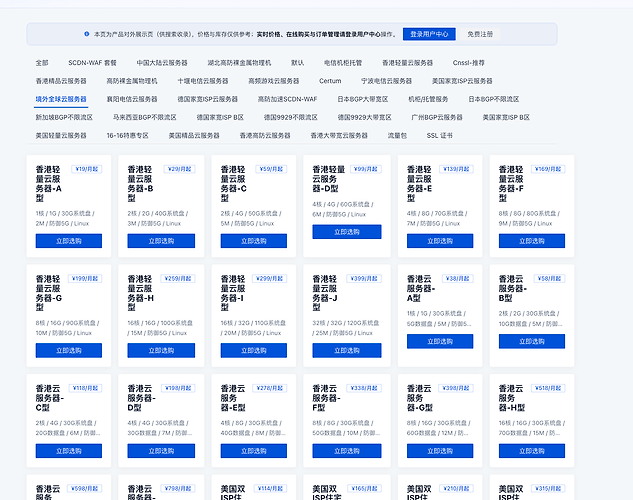Select 德国家宽ISP云服务器 category
Viewport: 633px width, 500px height.
208,99
